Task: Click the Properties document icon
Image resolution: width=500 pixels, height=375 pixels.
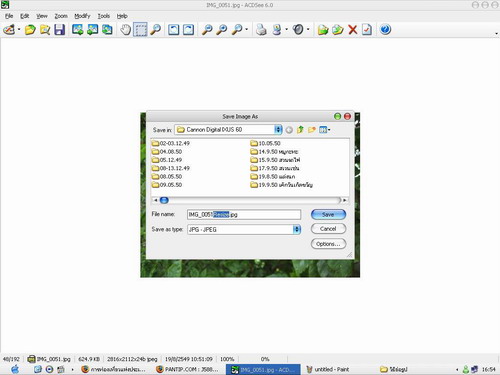Action: click(x=367, y=30)
